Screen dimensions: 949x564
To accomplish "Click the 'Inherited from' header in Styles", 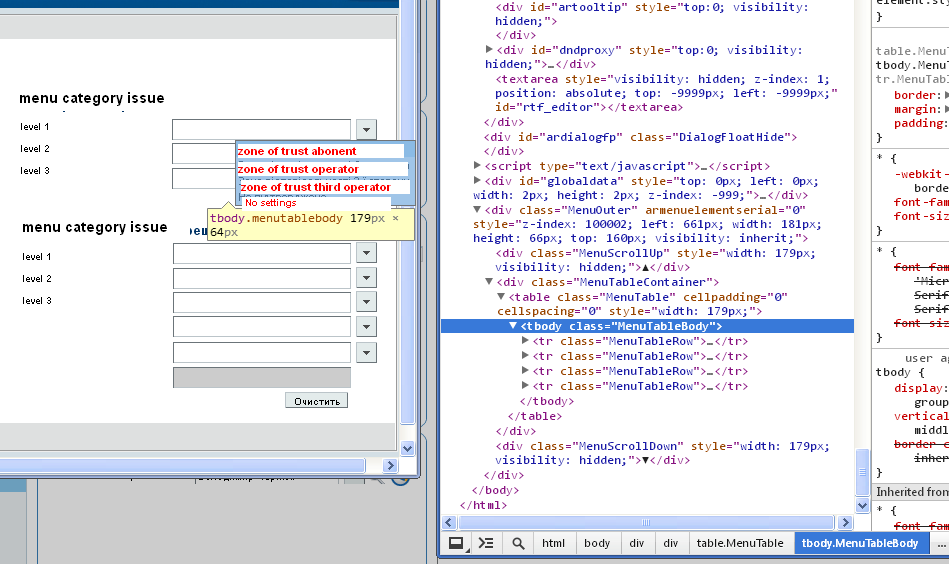I will 912,492.
